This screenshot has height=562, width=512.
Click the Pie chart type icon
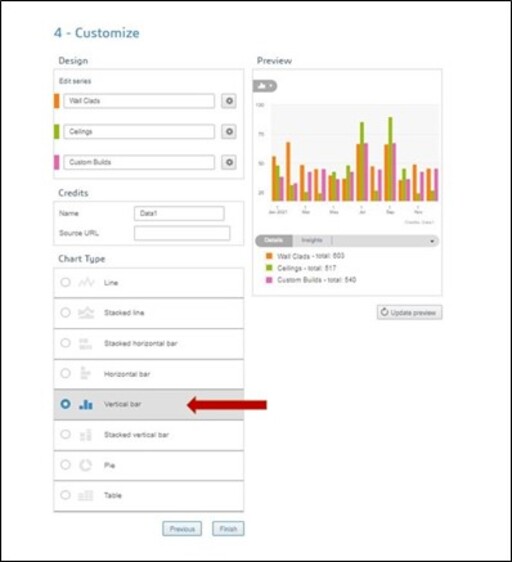tap(85, 465)
